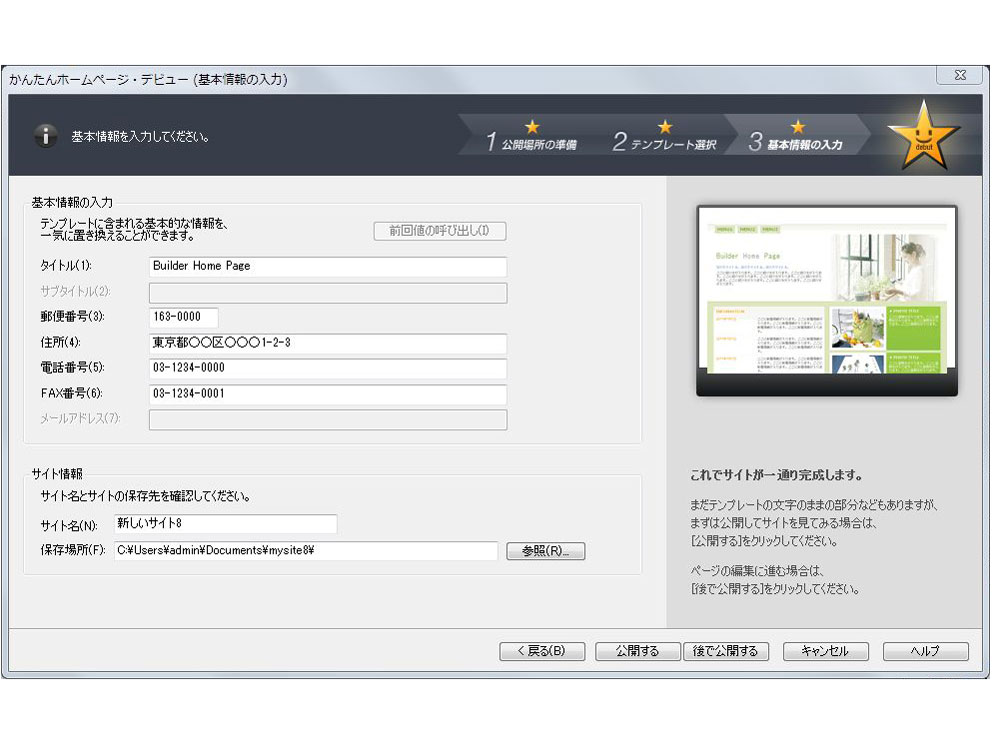
Task: Go back with 戻る(B) button
Action: click(x=541, y=651)
